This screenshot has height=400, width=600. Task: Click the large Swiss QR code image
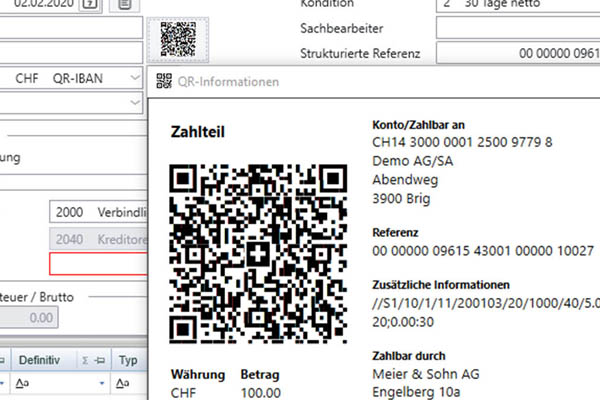point(258,254)
